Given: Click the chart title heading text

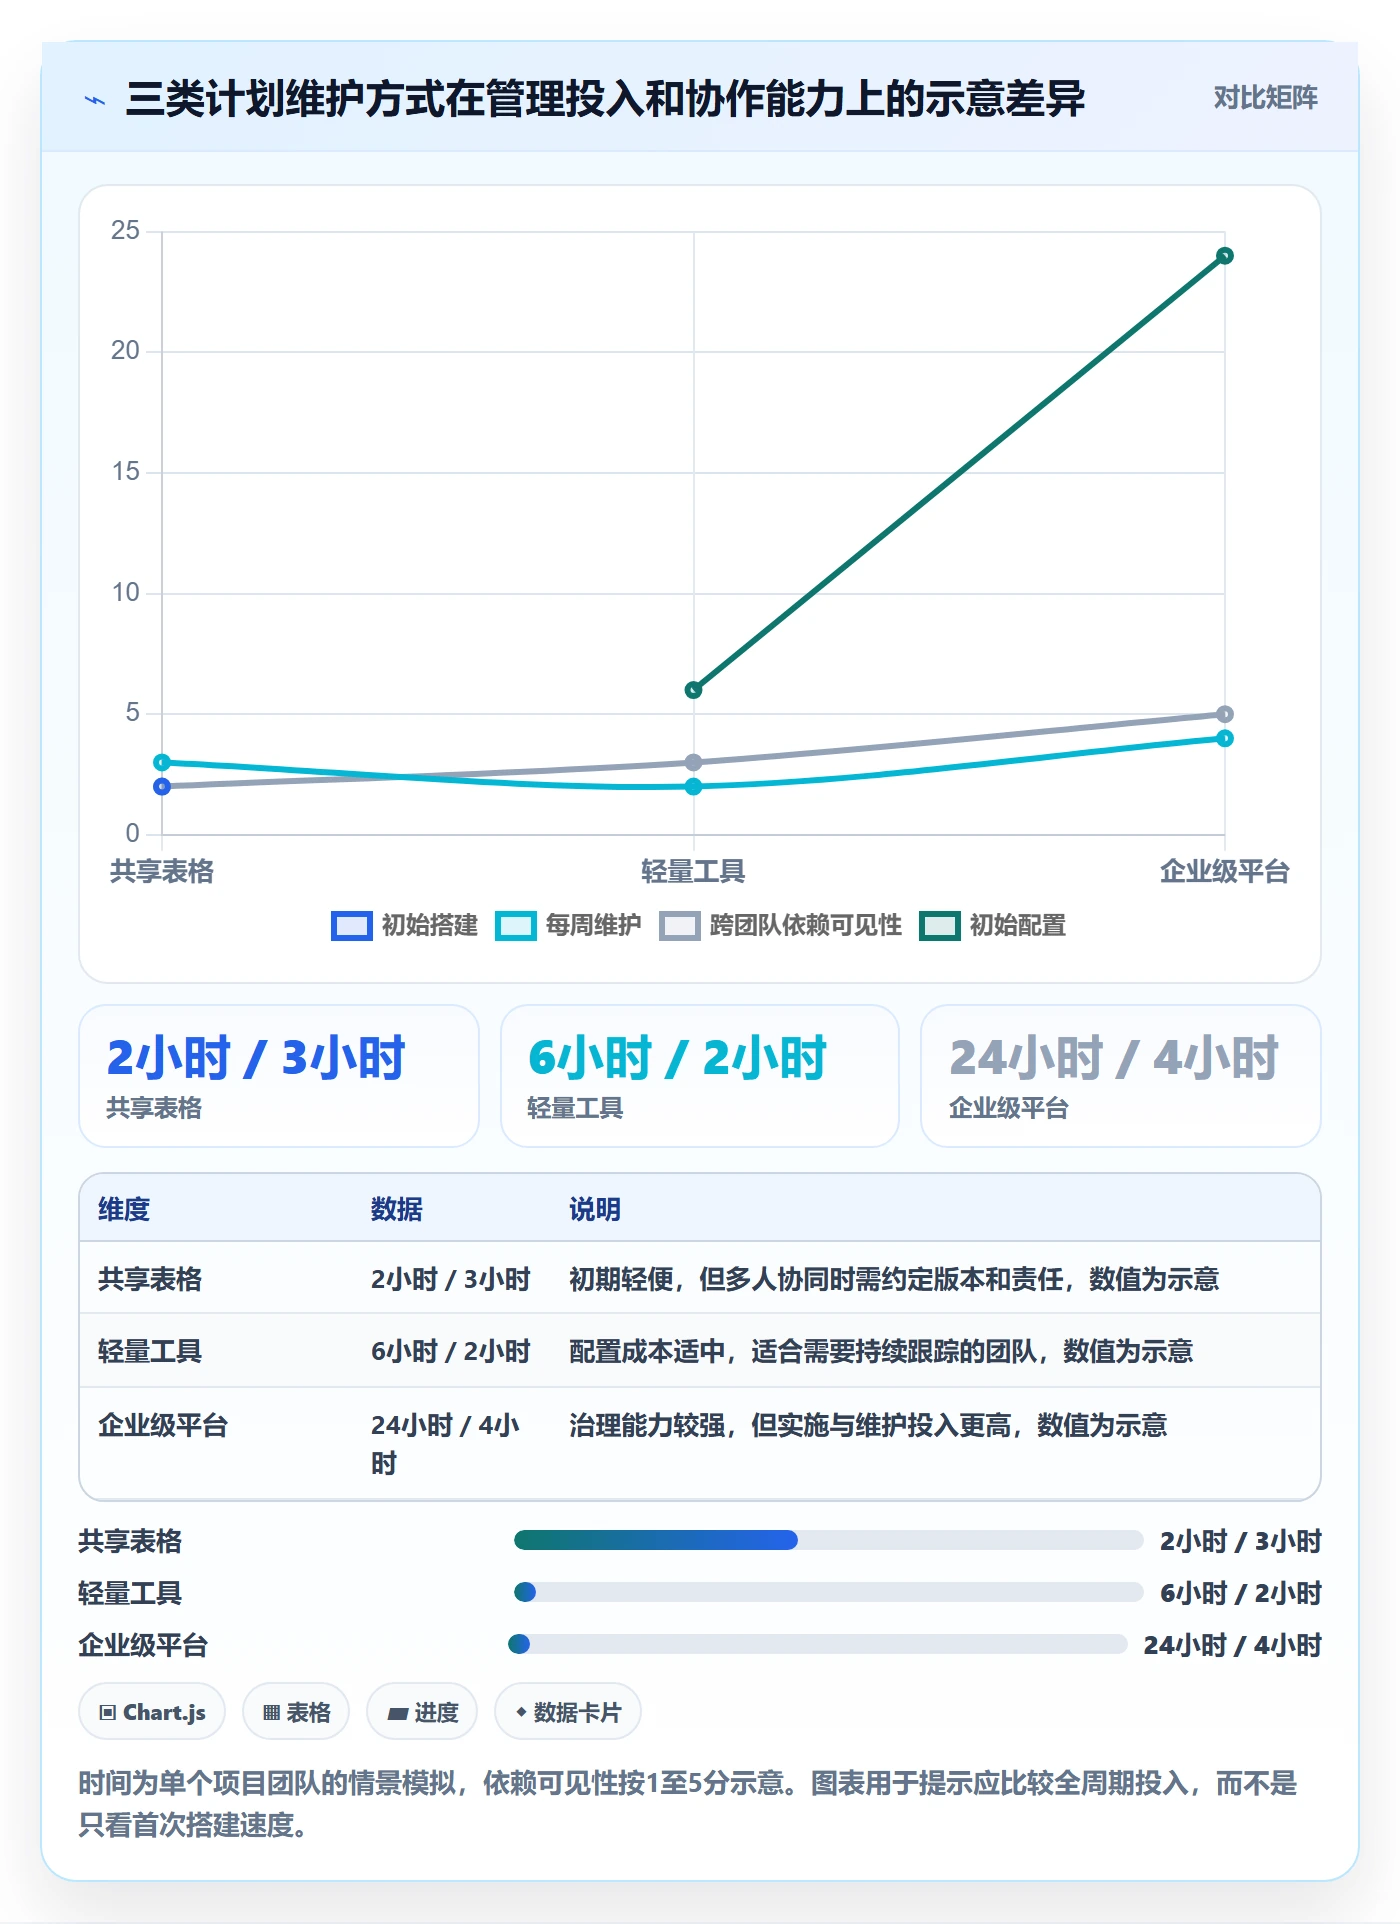Looking at the screenshot, I should [605, 99].
